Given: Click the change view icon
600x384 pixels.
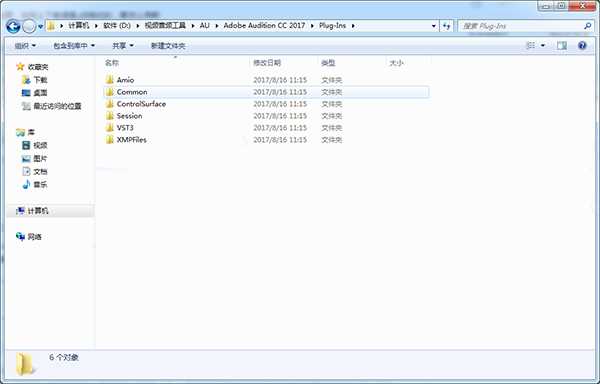Looking at the screenshot, I should point(530,46).
